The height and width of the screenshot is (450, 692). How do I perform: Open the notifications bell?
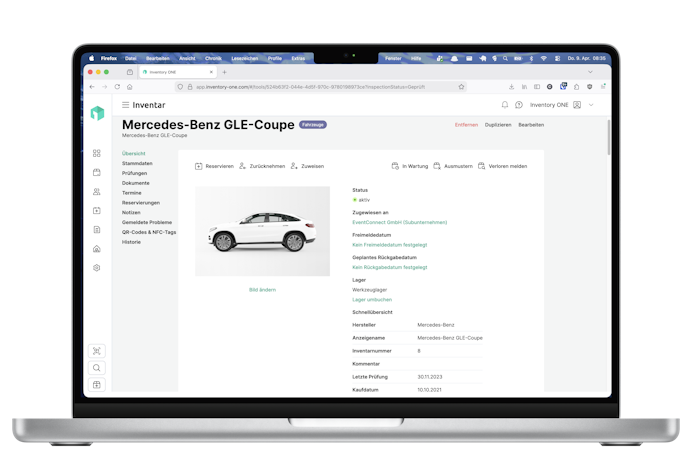point(505,105)
